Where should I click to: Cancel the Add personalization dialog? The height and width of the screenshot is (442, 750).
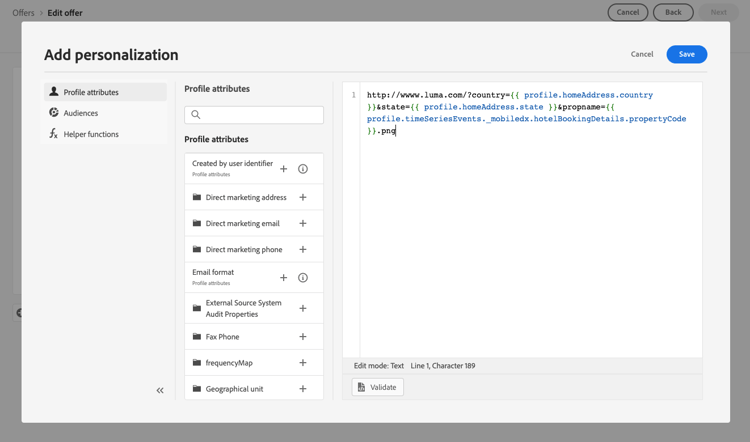[x=642, y=54]
